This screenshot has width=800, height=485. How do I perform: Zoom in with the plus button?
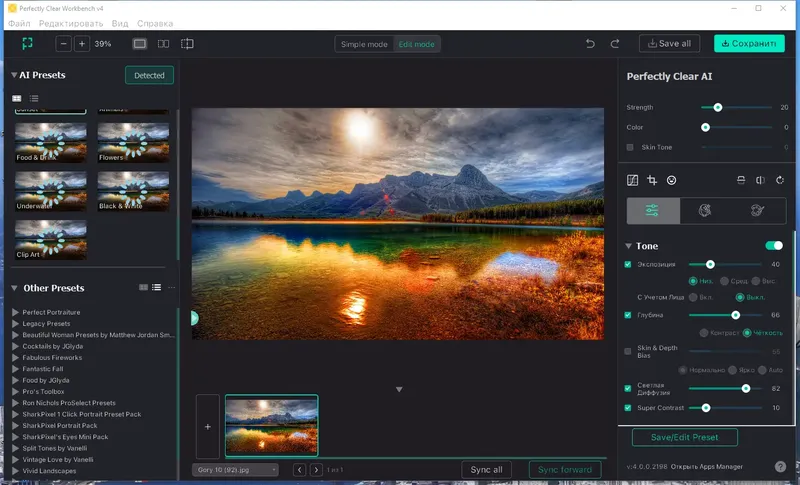pyautogui.click(x=82, y=44)
